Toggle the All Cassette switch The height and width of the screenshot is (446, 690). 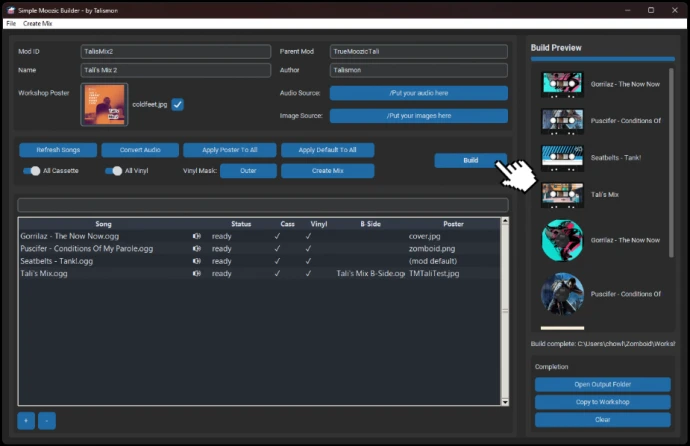(32, 171)
